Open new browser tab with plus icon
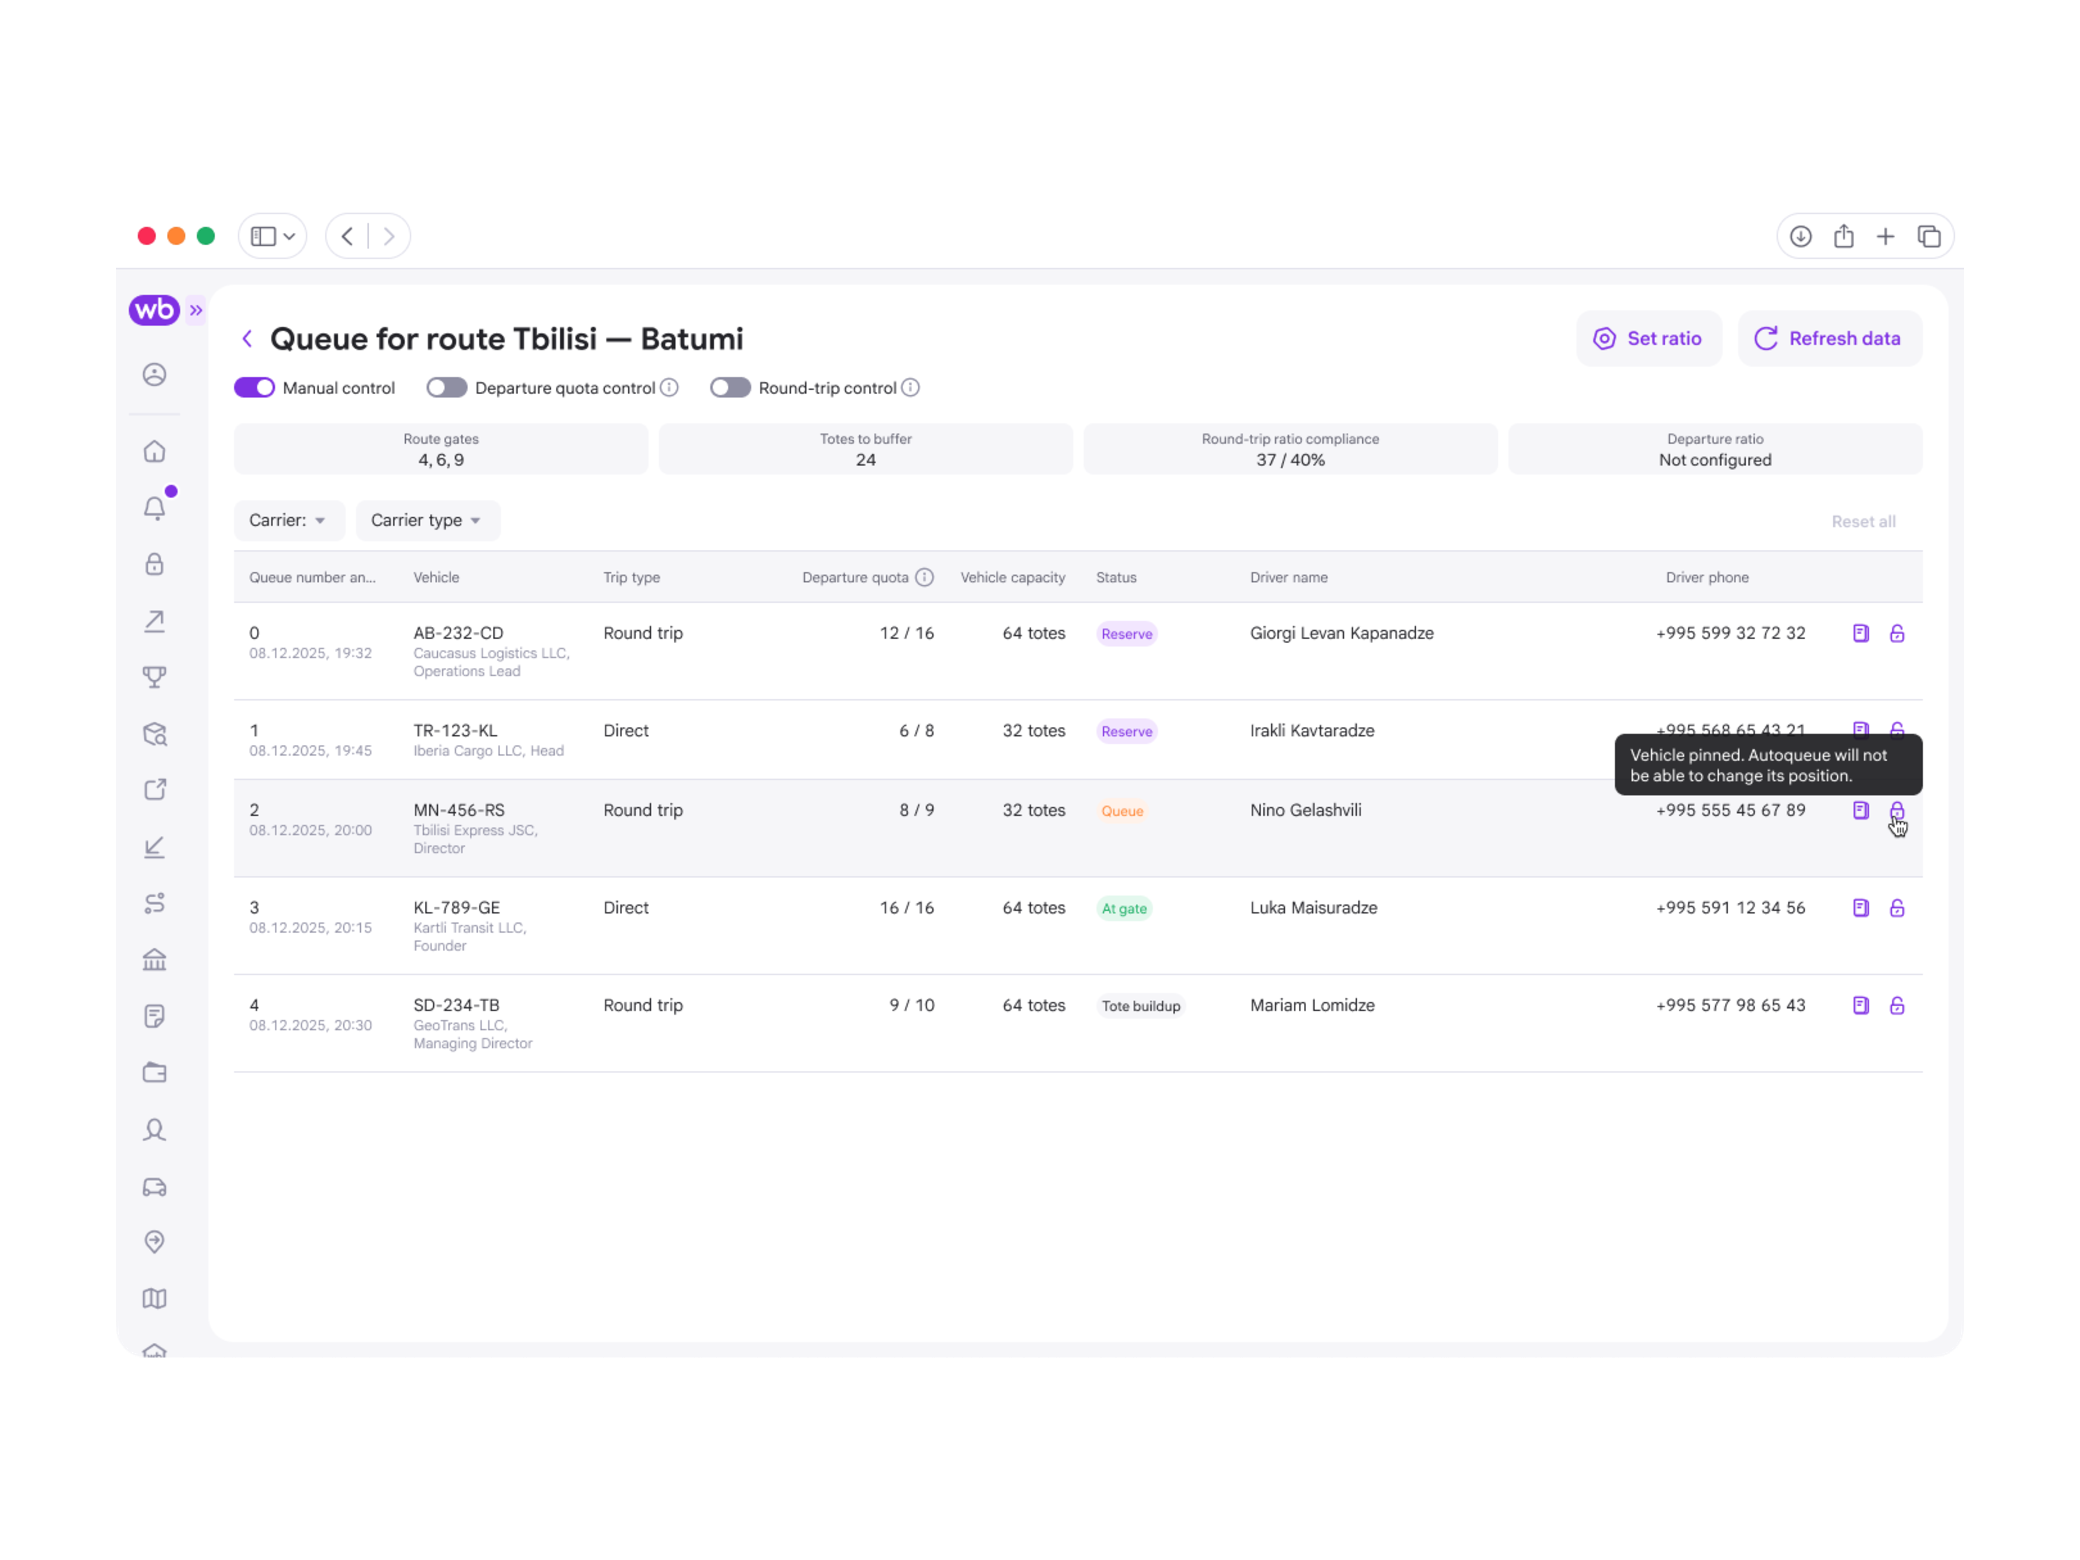2080x1560 pixels. [x=1885, y=237]
